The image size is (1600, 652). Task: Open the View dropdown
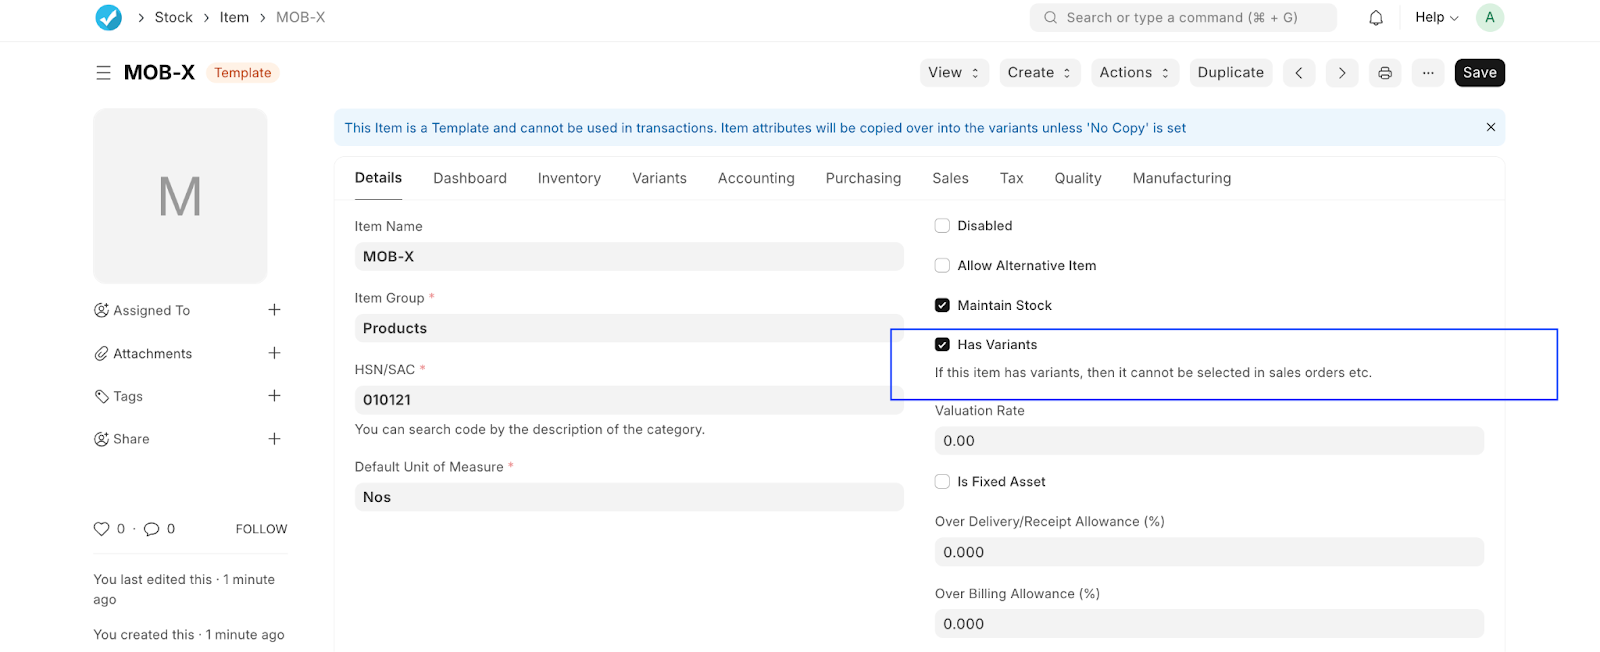[953, 73]
